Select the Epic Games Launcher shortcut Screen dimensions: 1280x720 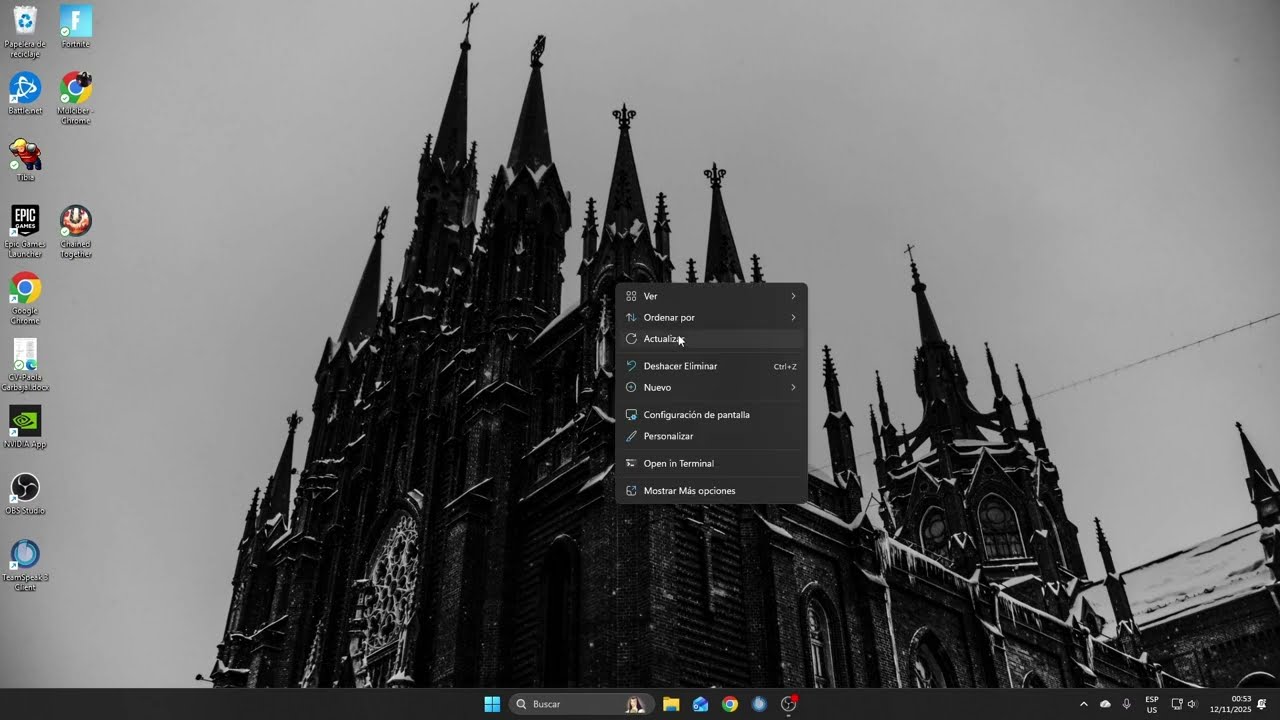coord(25,231)
